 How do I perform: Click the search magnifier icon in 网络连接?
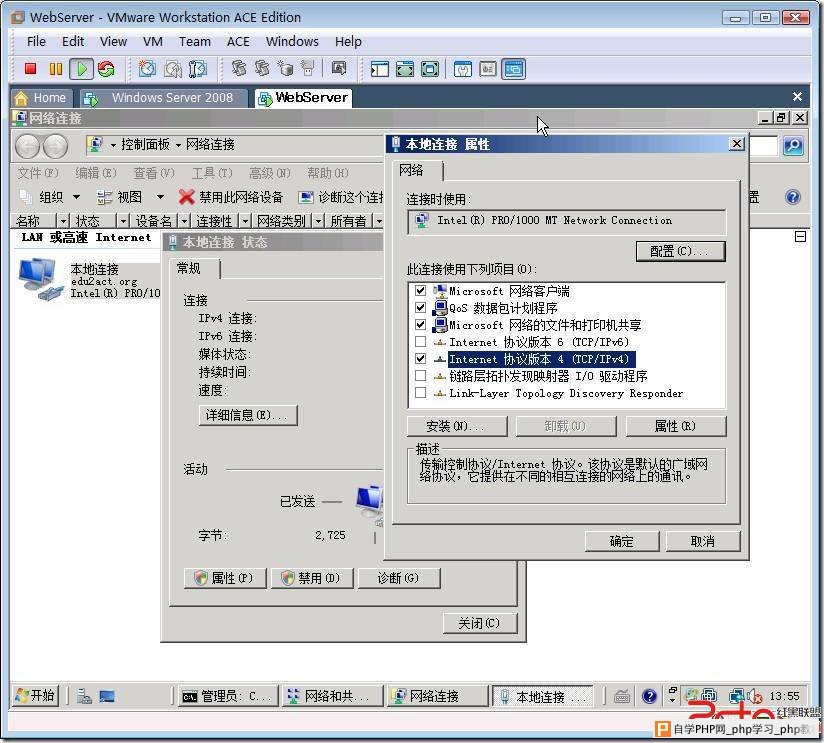click(793, 146)
